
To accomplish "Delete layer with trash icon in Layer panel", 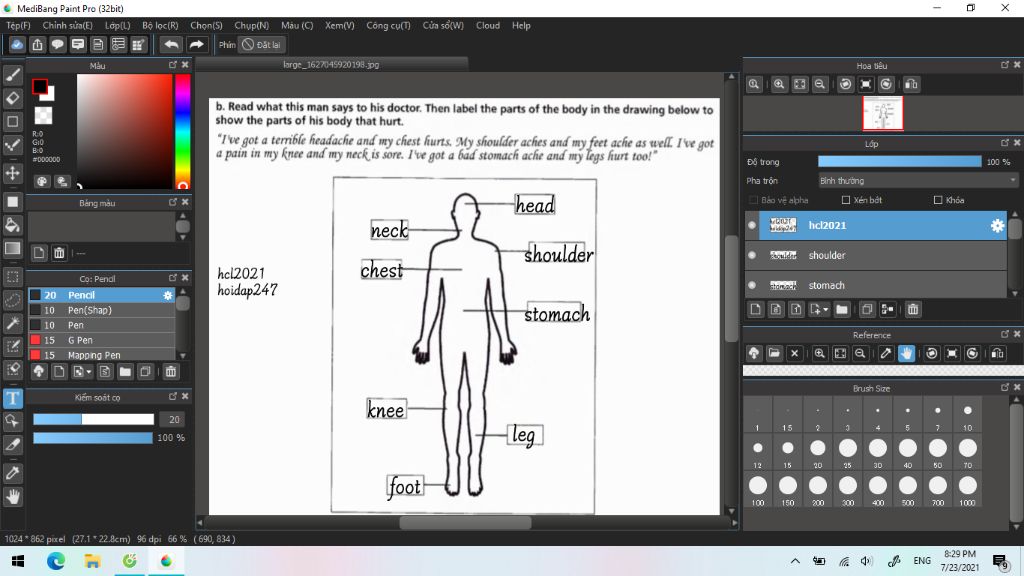I will click(913, 310).
